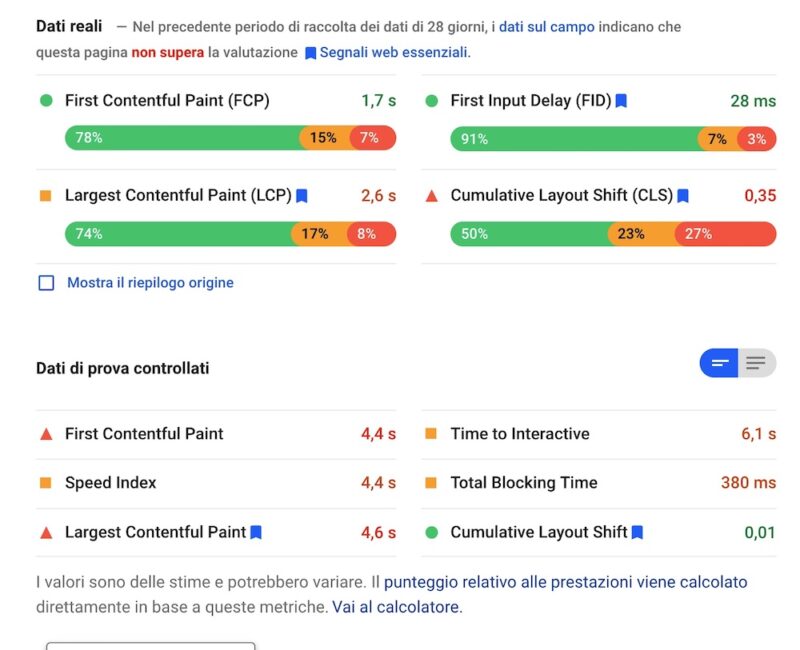Check the Mostra il riepilogo origine checkbox

coord(44,283)
